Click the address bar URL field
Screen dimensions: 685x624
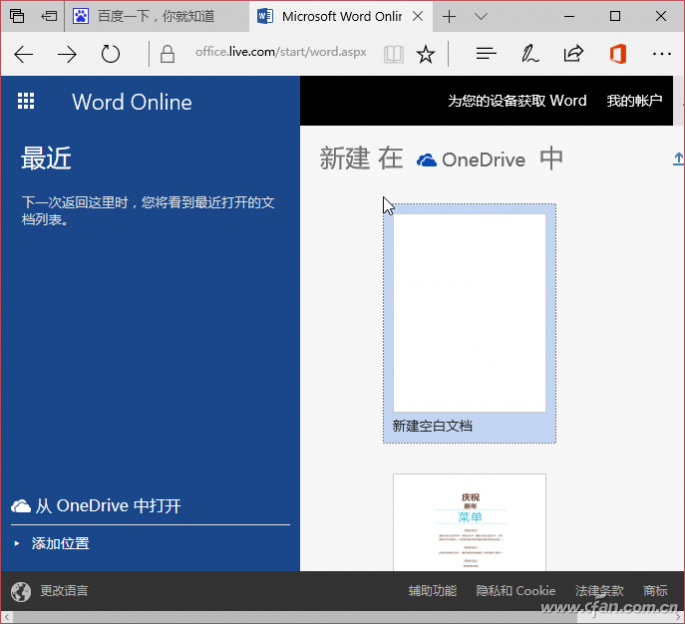click(x=280, y=52)
